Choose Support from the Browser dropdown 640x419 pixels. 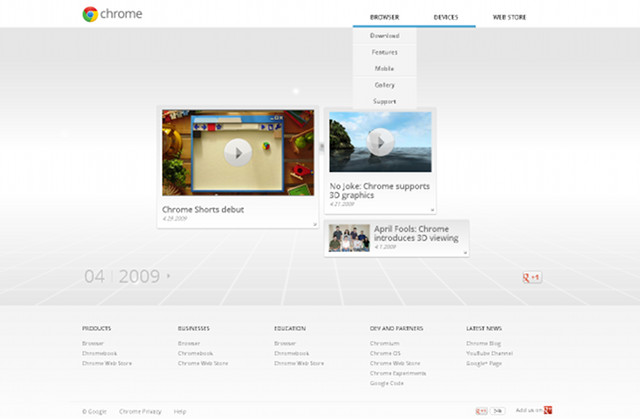384,101
